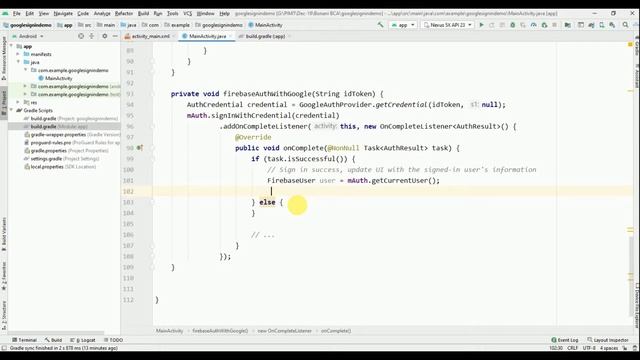Run the app with green play button
The image size is (640, 360).
[x=482, y=25]
